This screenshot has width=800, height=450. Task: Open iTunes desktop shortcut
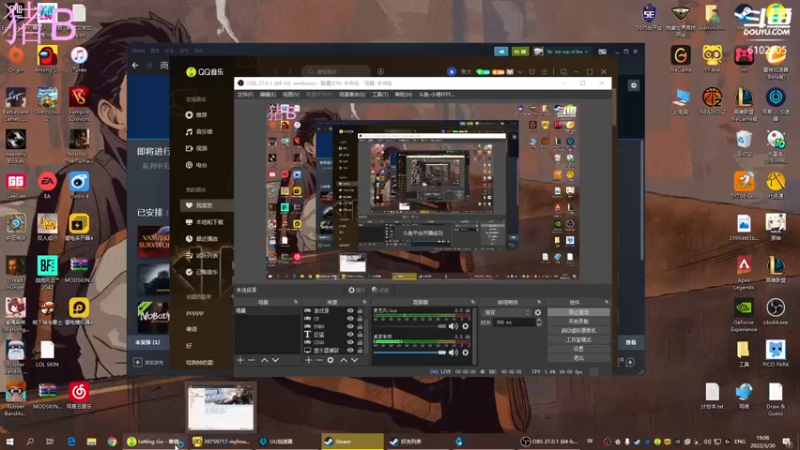79,59
